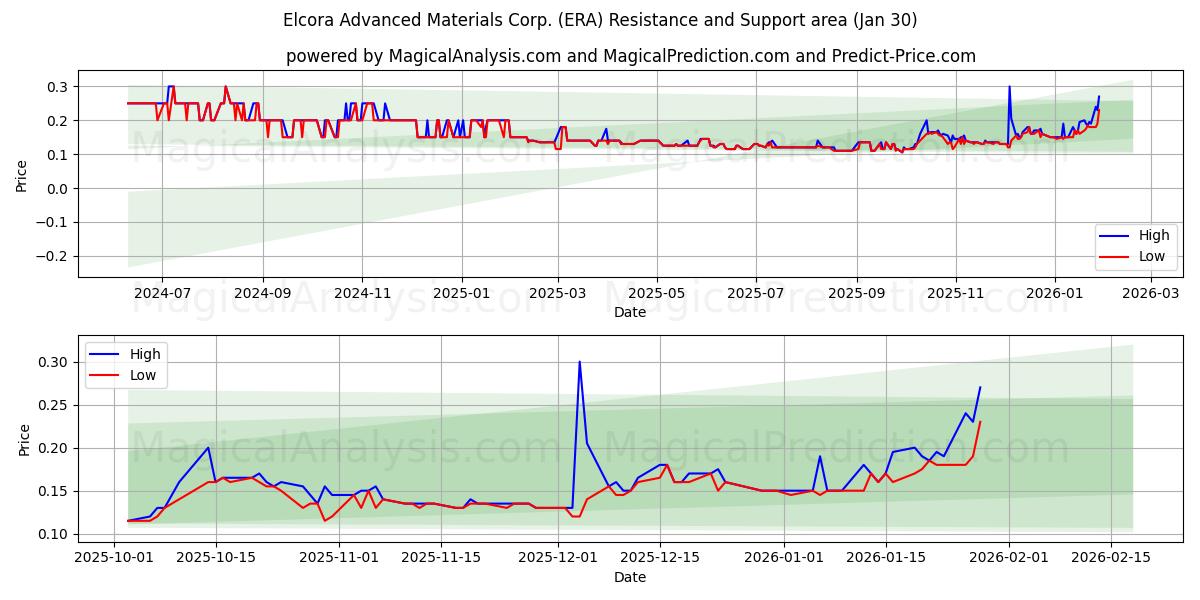Click the '2025-09' x-axis label
Image resolution: width=1200 pixels, height=600 pixels.
pos(856,294)
